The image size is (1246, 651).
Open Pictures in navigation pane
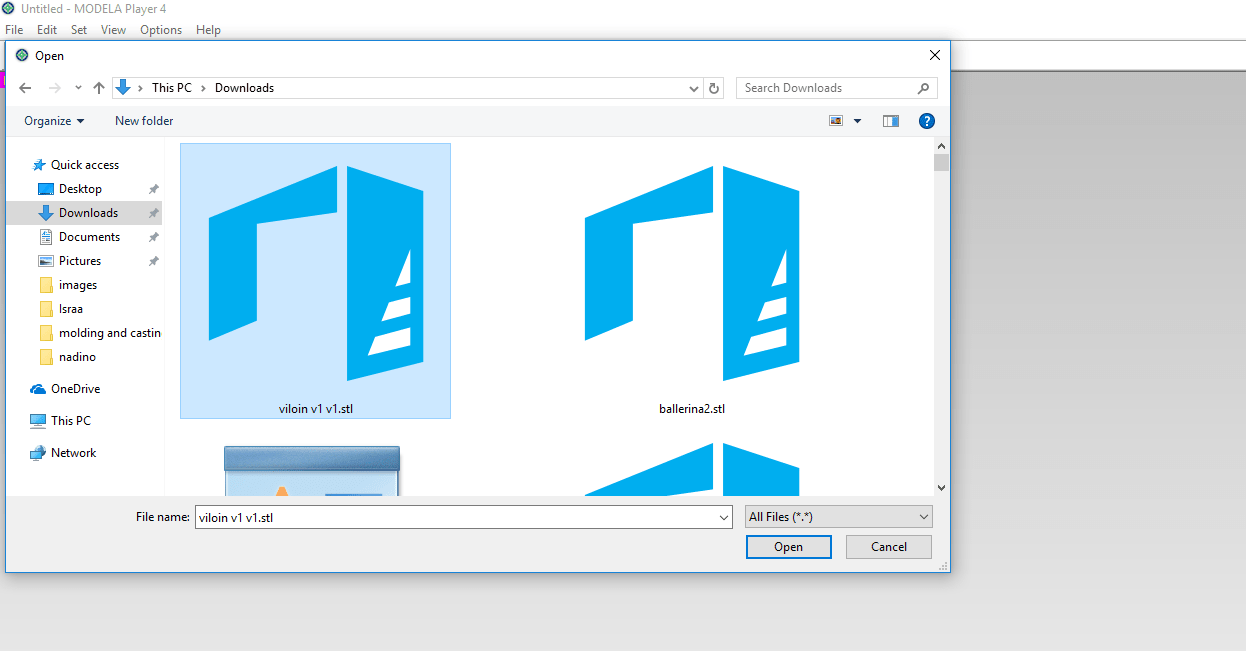[x=80, y=261]
